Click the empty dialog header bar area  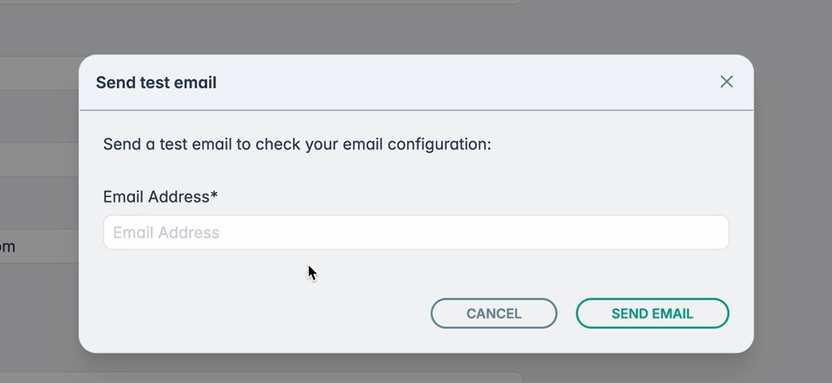click(x=467, y=82)
